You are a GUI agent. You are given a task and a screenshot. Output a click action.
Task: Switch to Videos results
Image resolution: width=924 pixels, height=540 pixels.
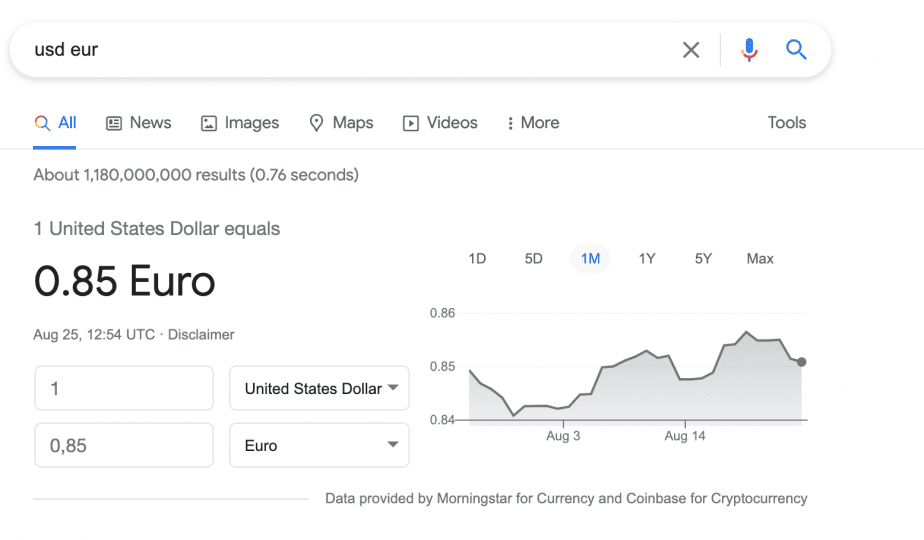click(x=440, y=123)
